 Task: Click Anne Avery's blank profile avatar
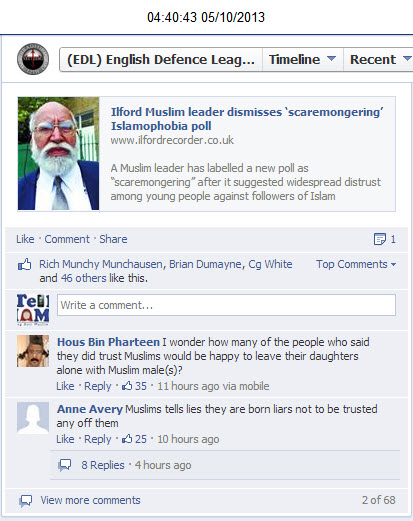pos(33,418)
